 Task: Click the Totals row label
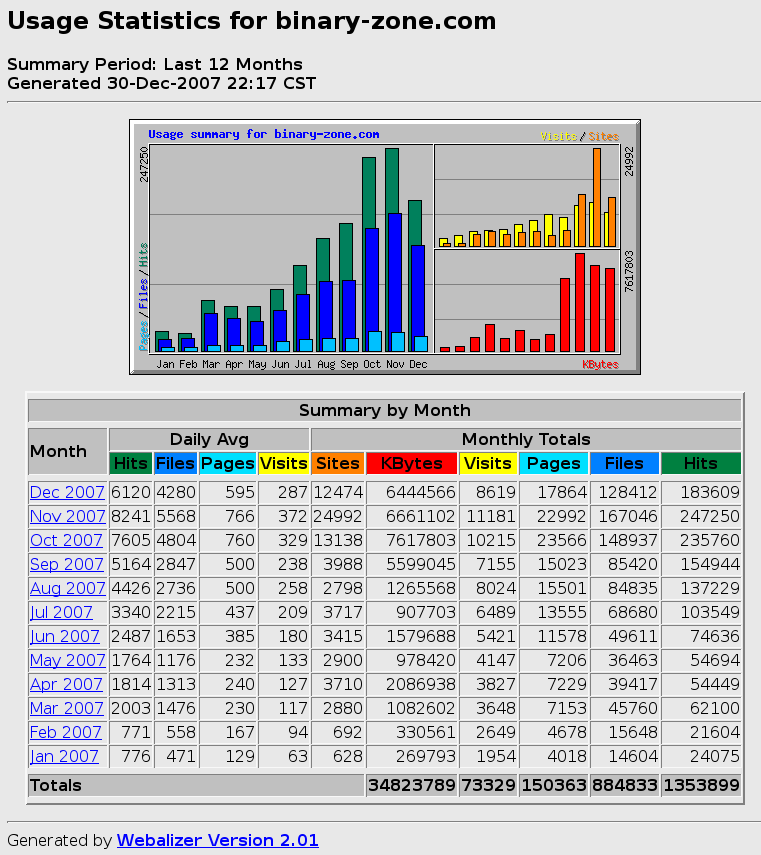(x=56, y=786)
